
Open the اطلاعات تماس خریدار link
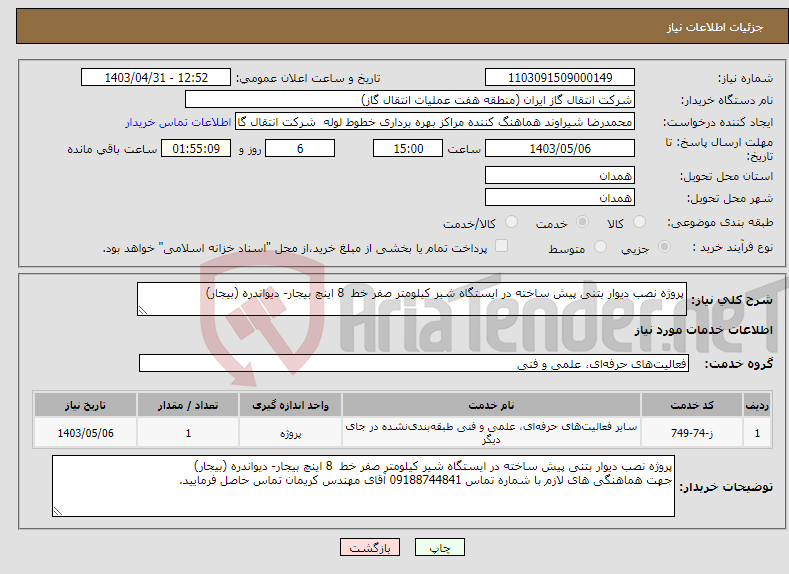(x=178, y=122)
